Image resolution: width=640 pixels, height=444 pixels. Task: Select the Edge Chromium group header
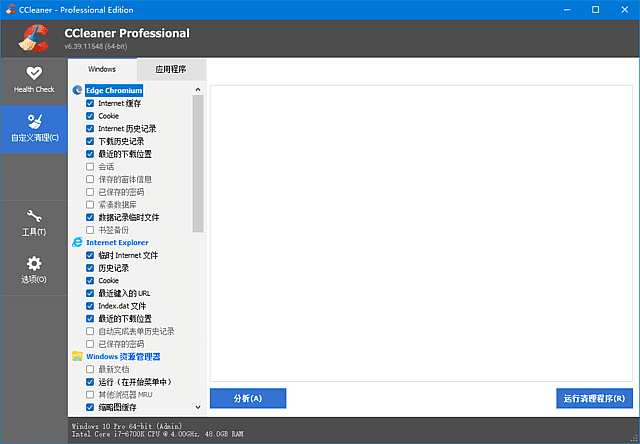click(x=114, y=90)
